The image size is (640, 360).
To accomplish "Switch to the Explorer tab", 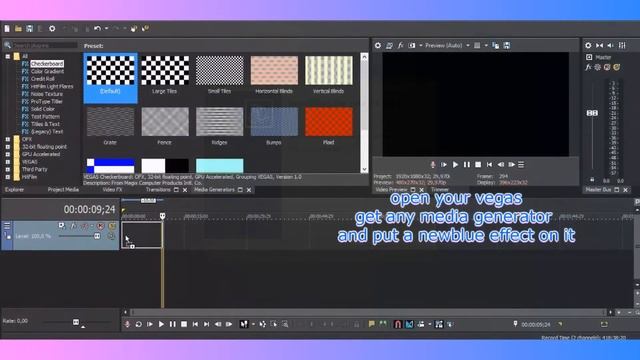I will pos(14,190).
